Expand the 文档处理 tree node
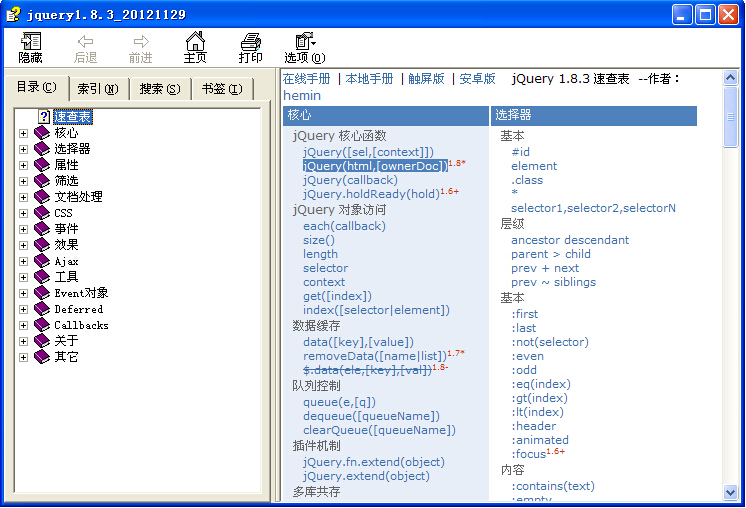Image resolution: width=746 pixels, height=508 pixels. pyautogui.click(x=23, y=197)
